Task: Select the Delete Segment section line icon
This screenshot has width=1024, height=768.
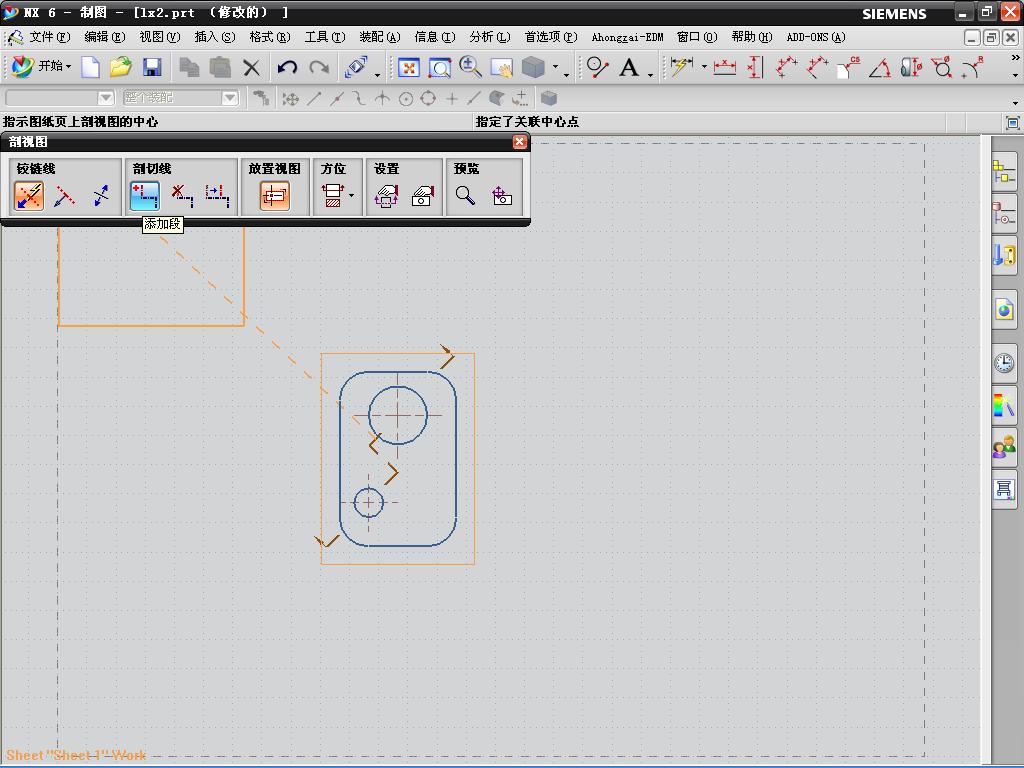Action: [x=181, y=196]
